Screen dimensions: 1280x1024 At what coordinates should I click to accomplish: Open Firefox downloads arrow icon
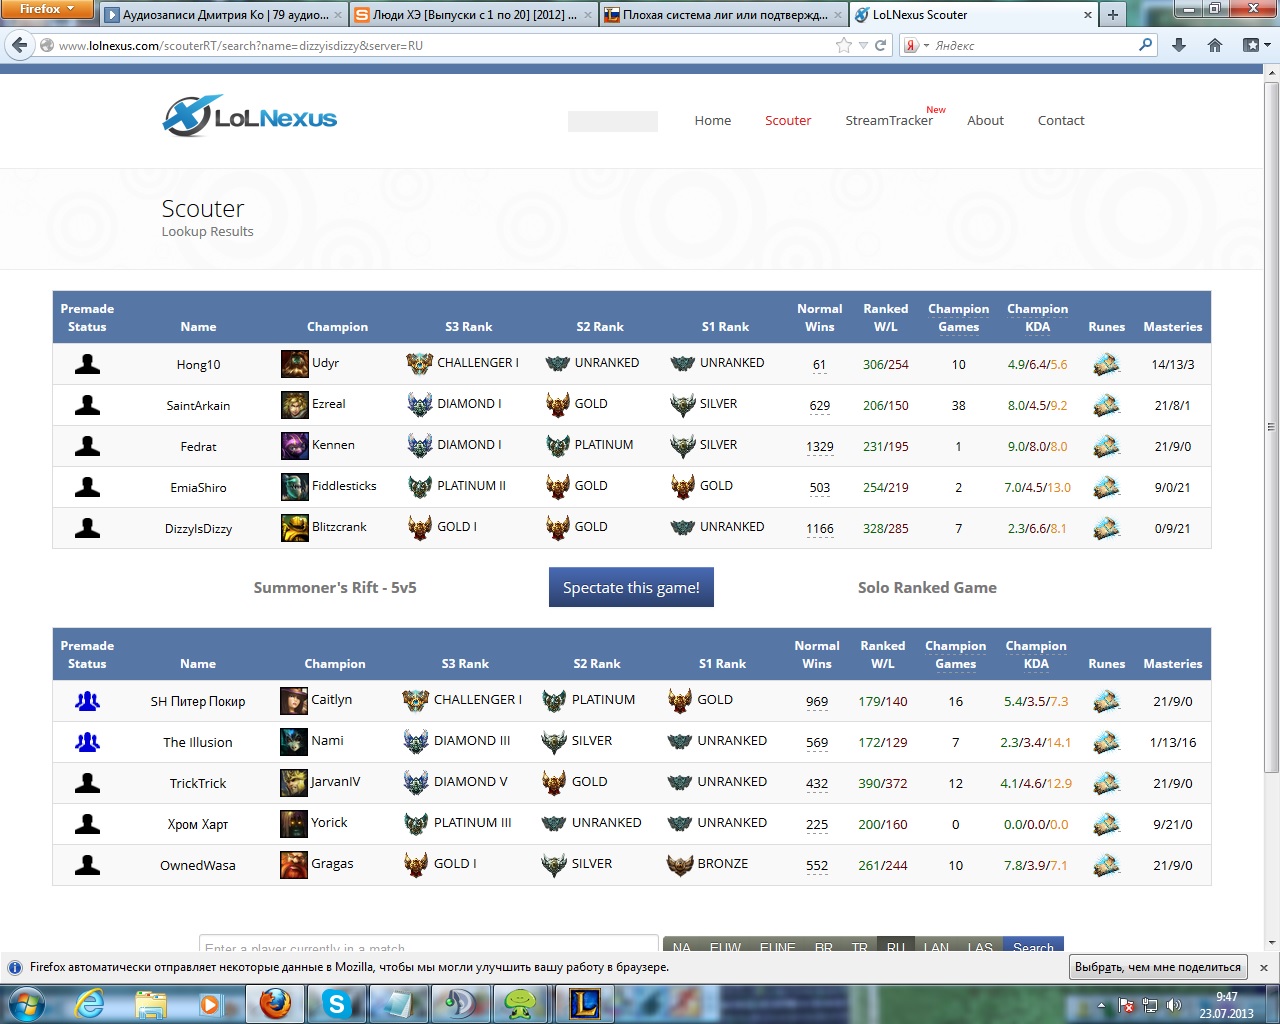[x=1179, y=45]
